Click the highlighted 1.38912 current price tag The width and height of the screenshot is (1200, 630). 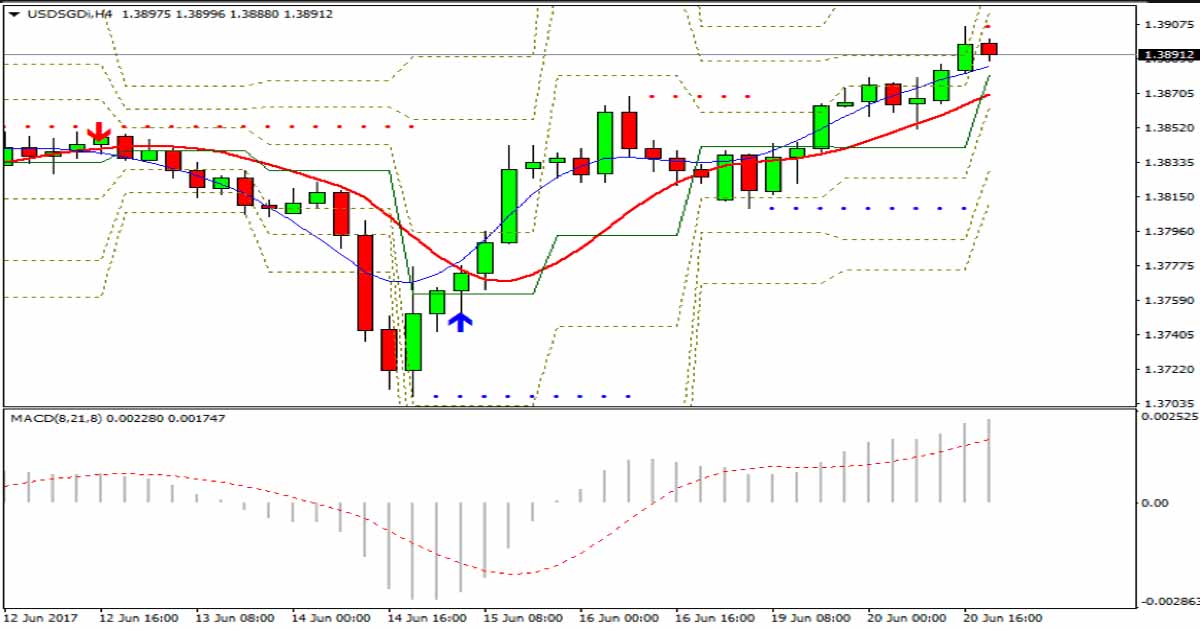click(x=1166, y=55)
